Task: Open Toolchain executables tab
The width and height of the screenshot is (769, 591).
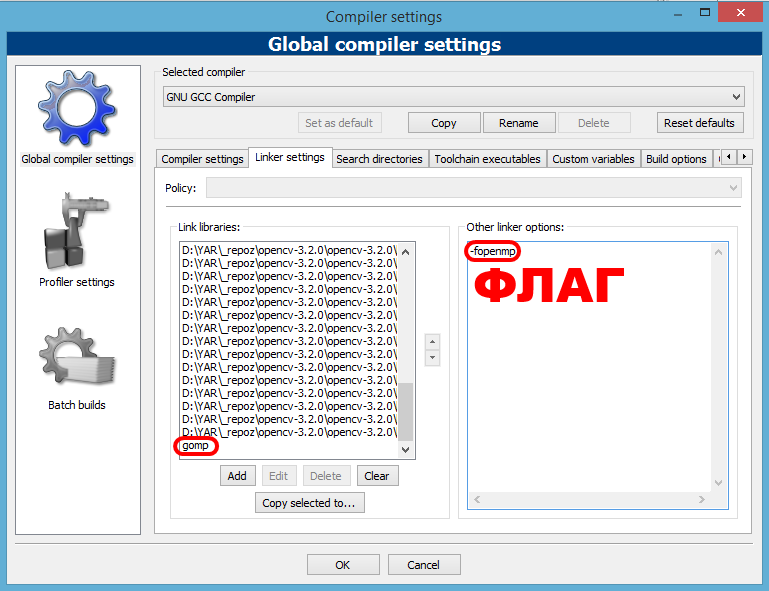Action: (x=487, y=159)
